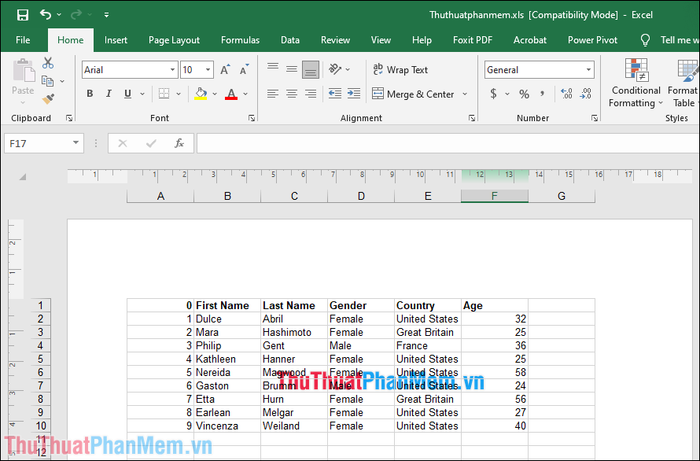Click the Increase Decimal icon
The width and height of the screenshot is (700, 461).
[567, 94]
